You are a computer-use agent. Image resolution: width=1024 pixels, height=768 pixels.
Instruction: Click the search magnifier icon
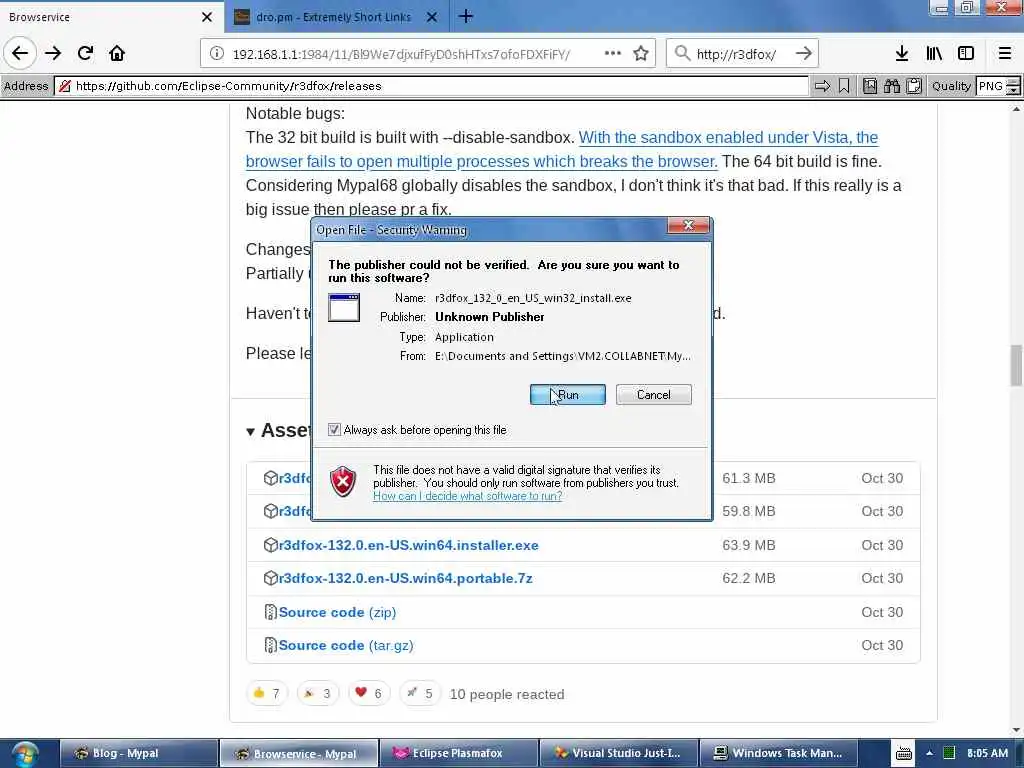click(682, 54)
